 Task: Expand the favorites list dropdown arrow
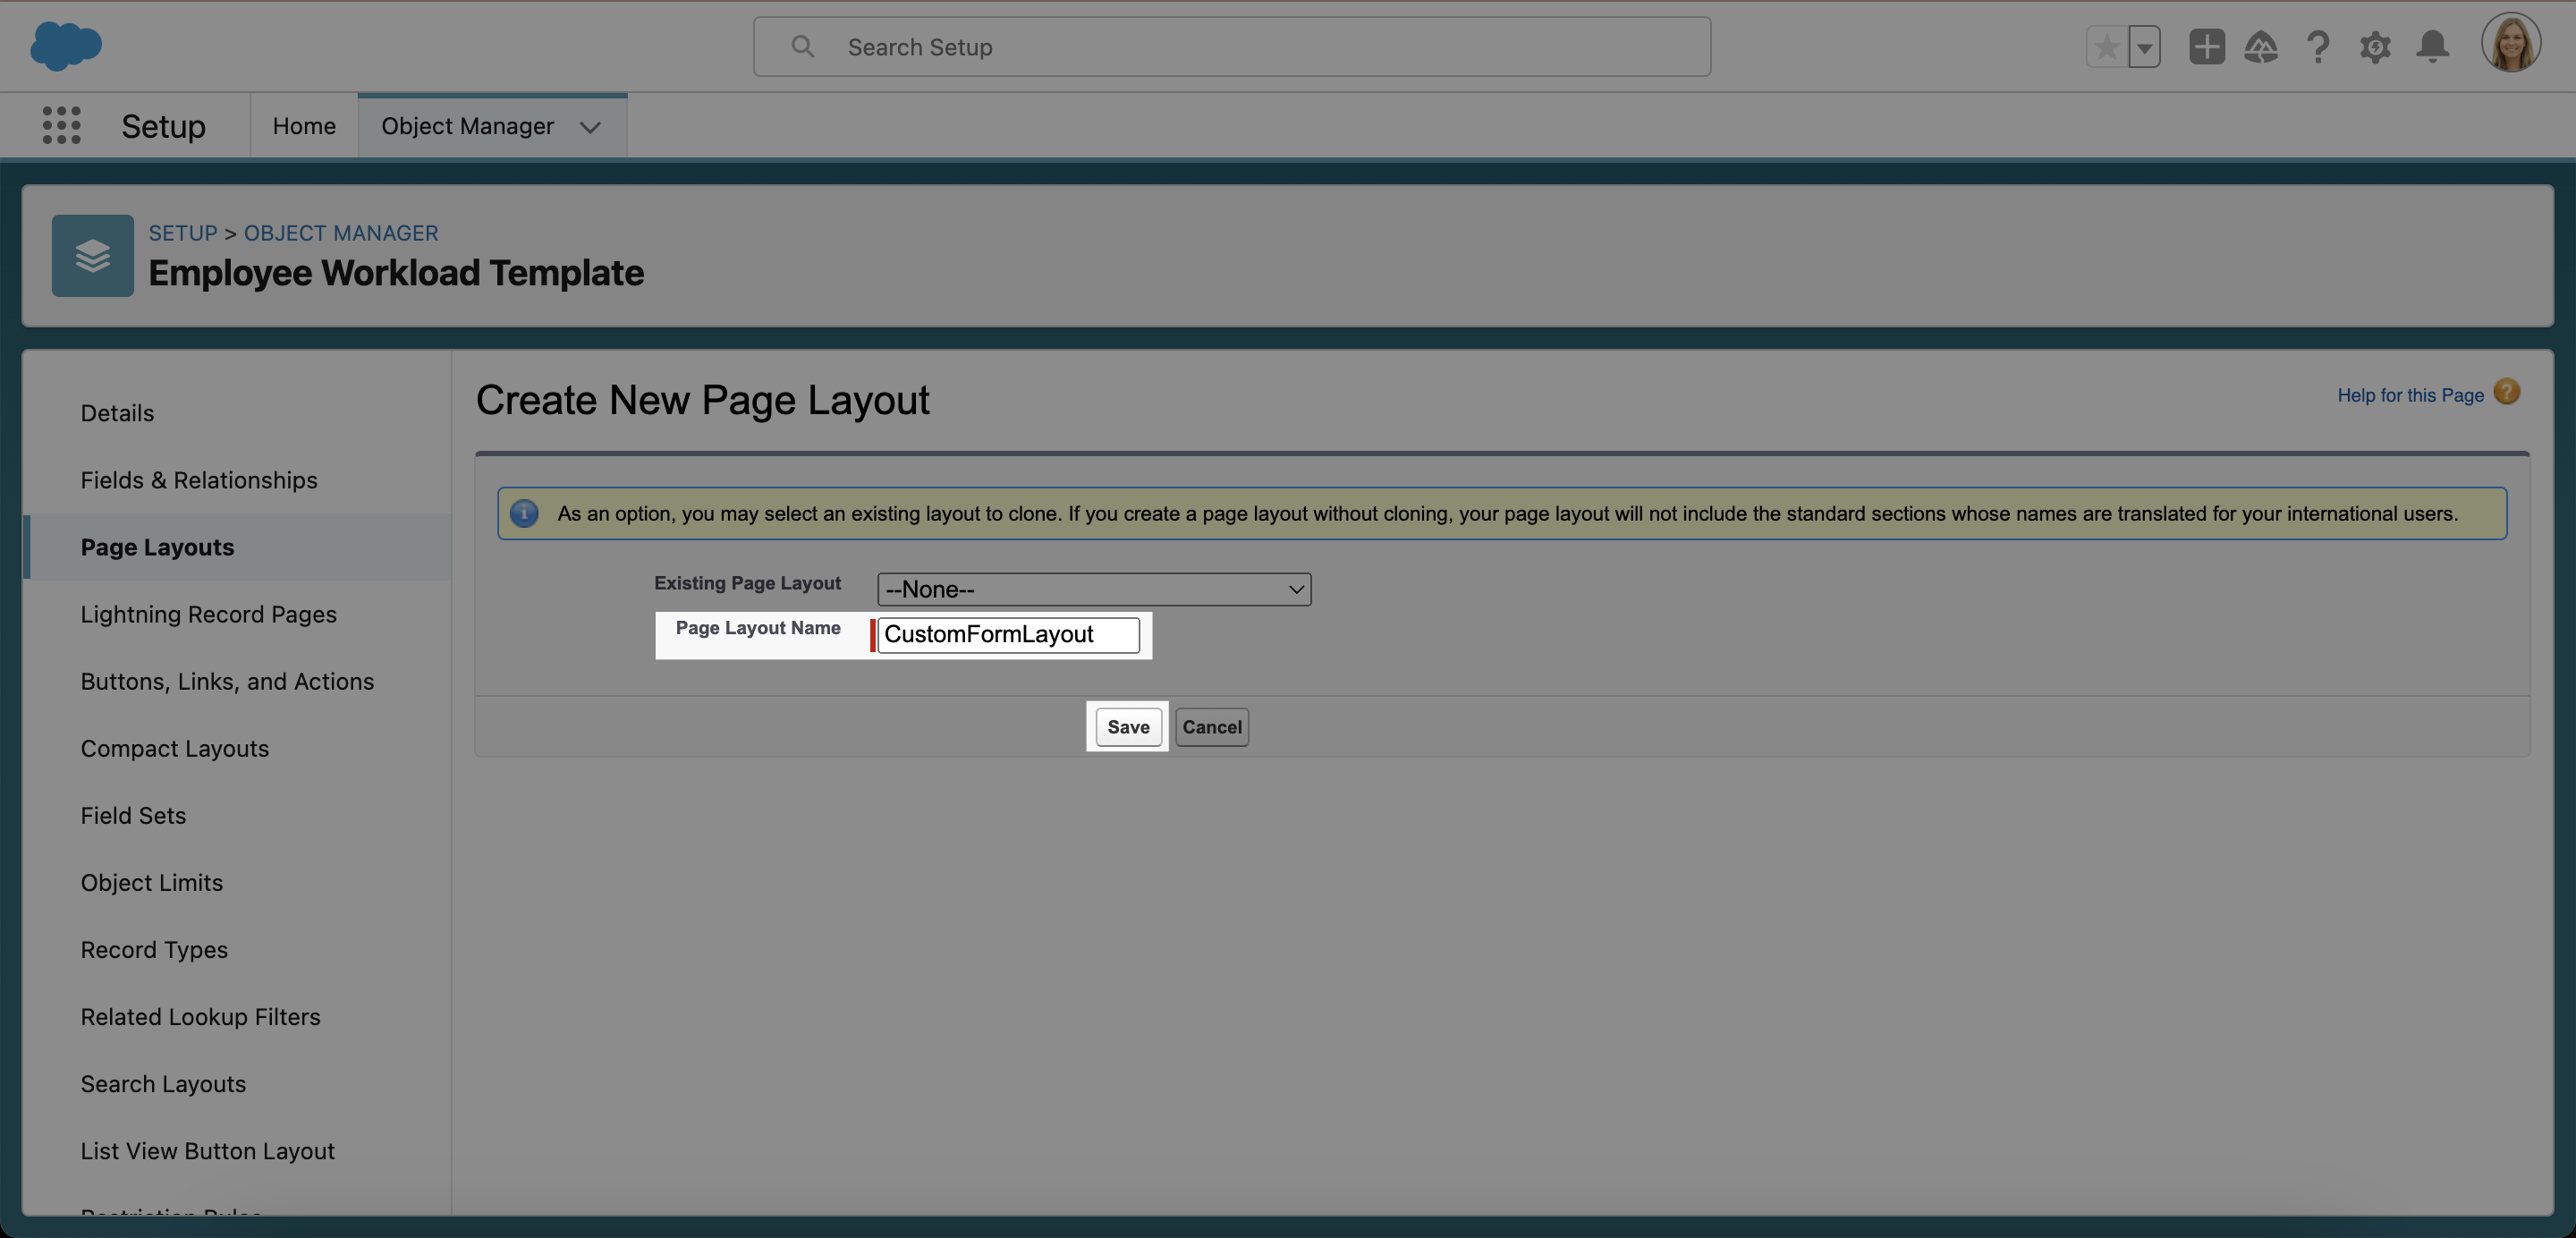pyautogui.click(x=2144, y=47)
